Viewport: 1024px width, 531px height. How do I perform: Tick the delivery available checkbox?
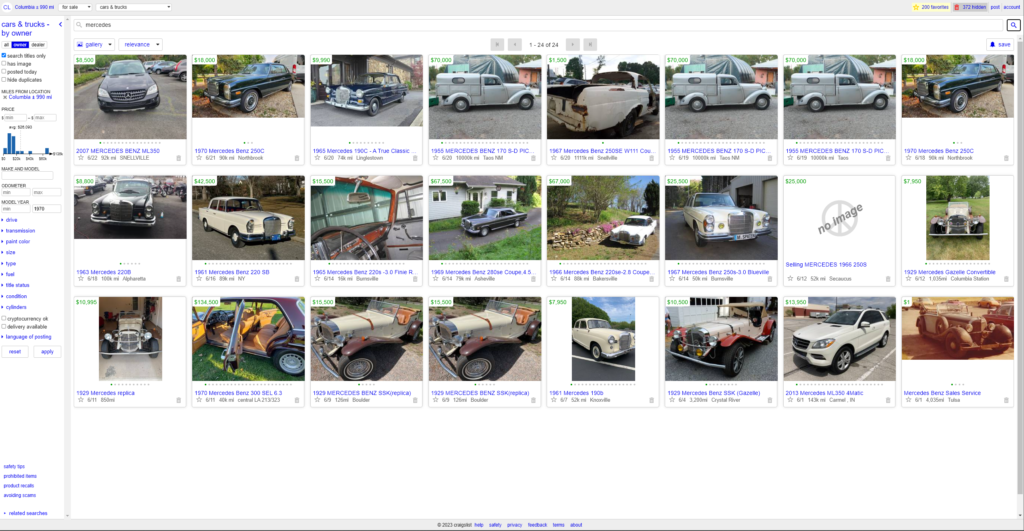click(x=4, y=327)
